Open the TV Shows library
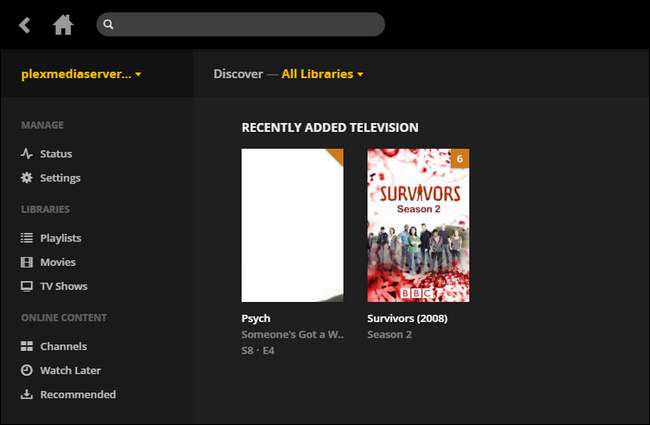The height and width of the screenshot is (425, 650). [64, 286]
